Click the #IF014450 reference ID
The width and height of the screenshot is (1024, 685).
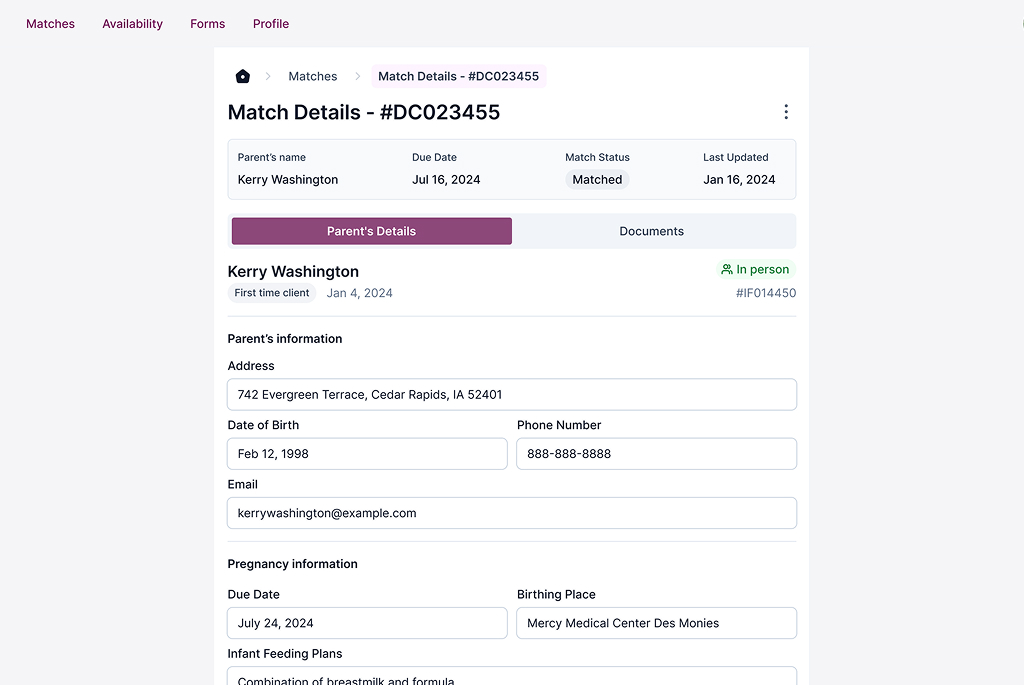click(766, 293)
